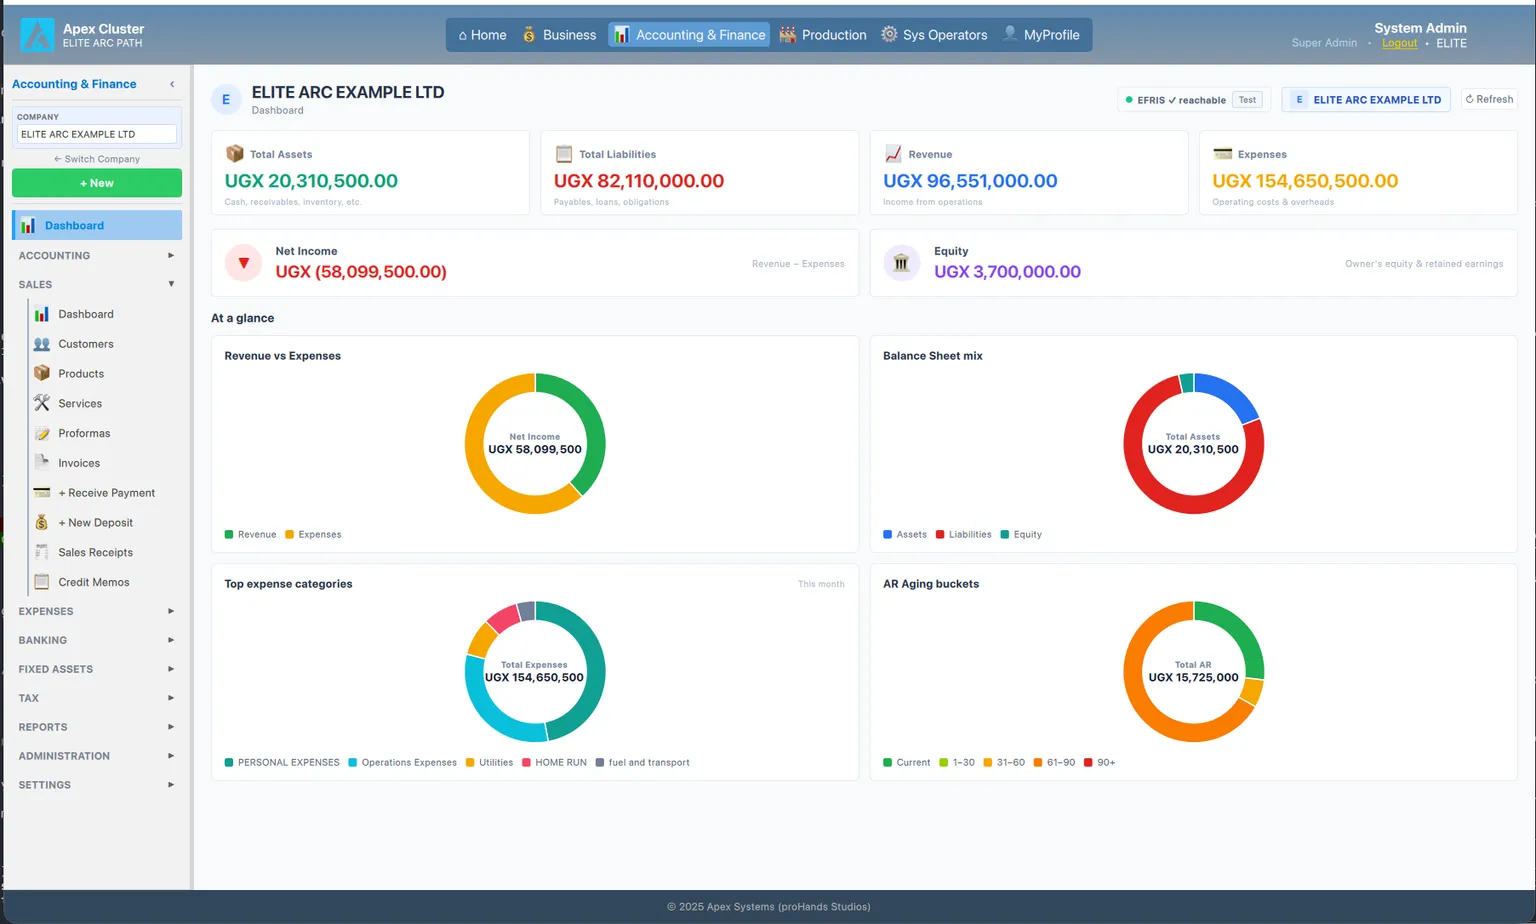Click the Switch Company link
This screenshot has width=1536, height=924.
point(97,159)
